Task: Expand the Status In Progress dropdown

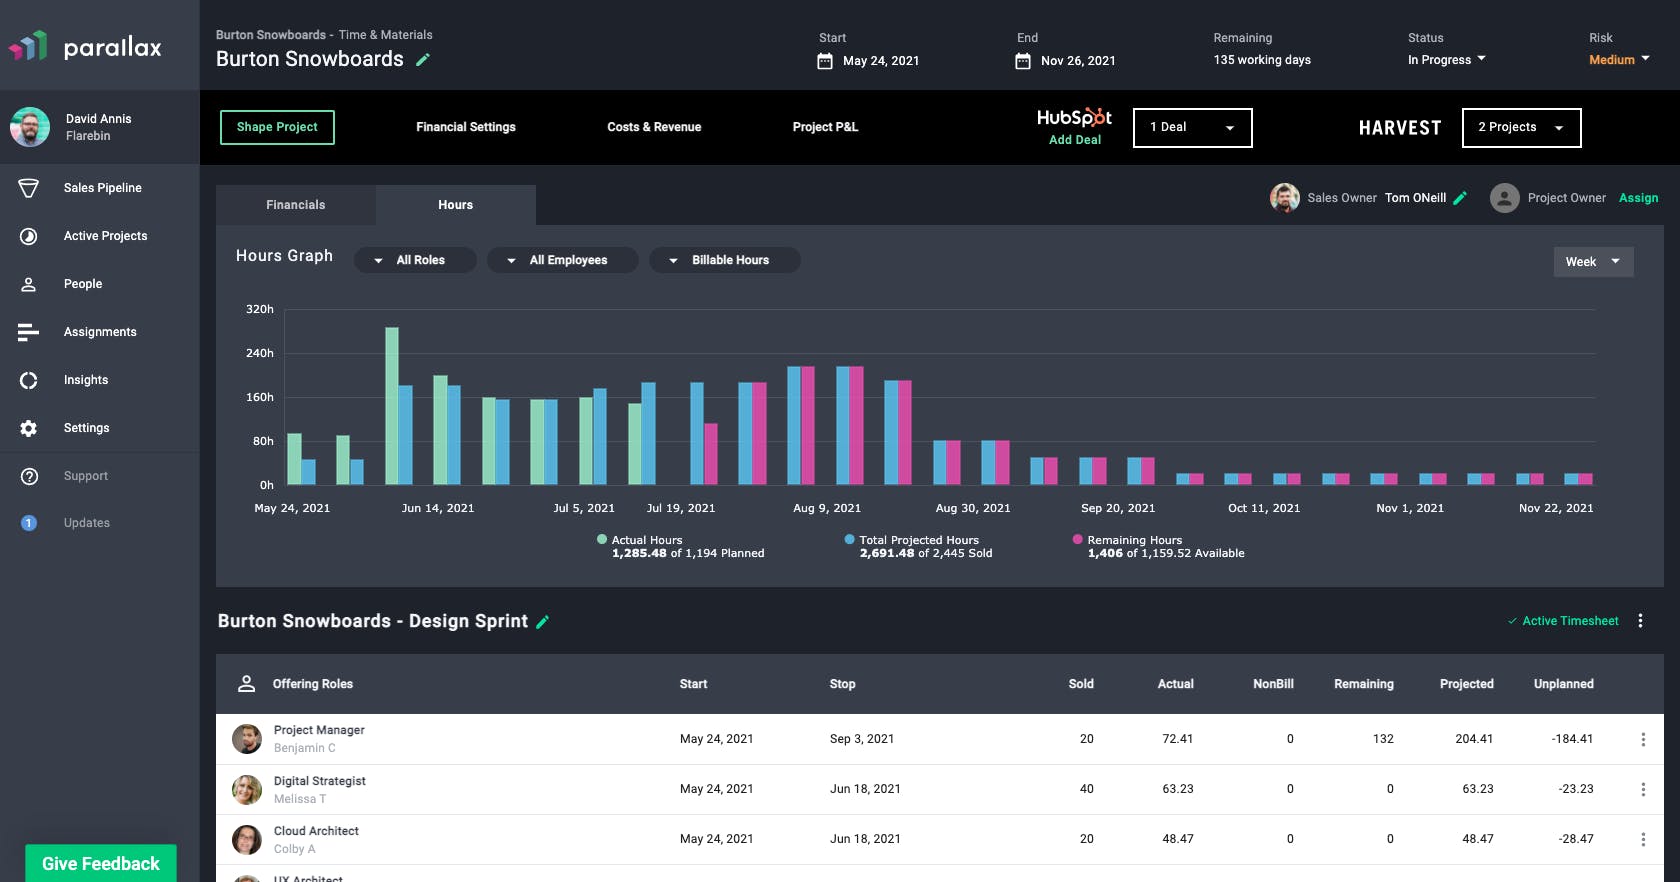Action: (1446, 60)
